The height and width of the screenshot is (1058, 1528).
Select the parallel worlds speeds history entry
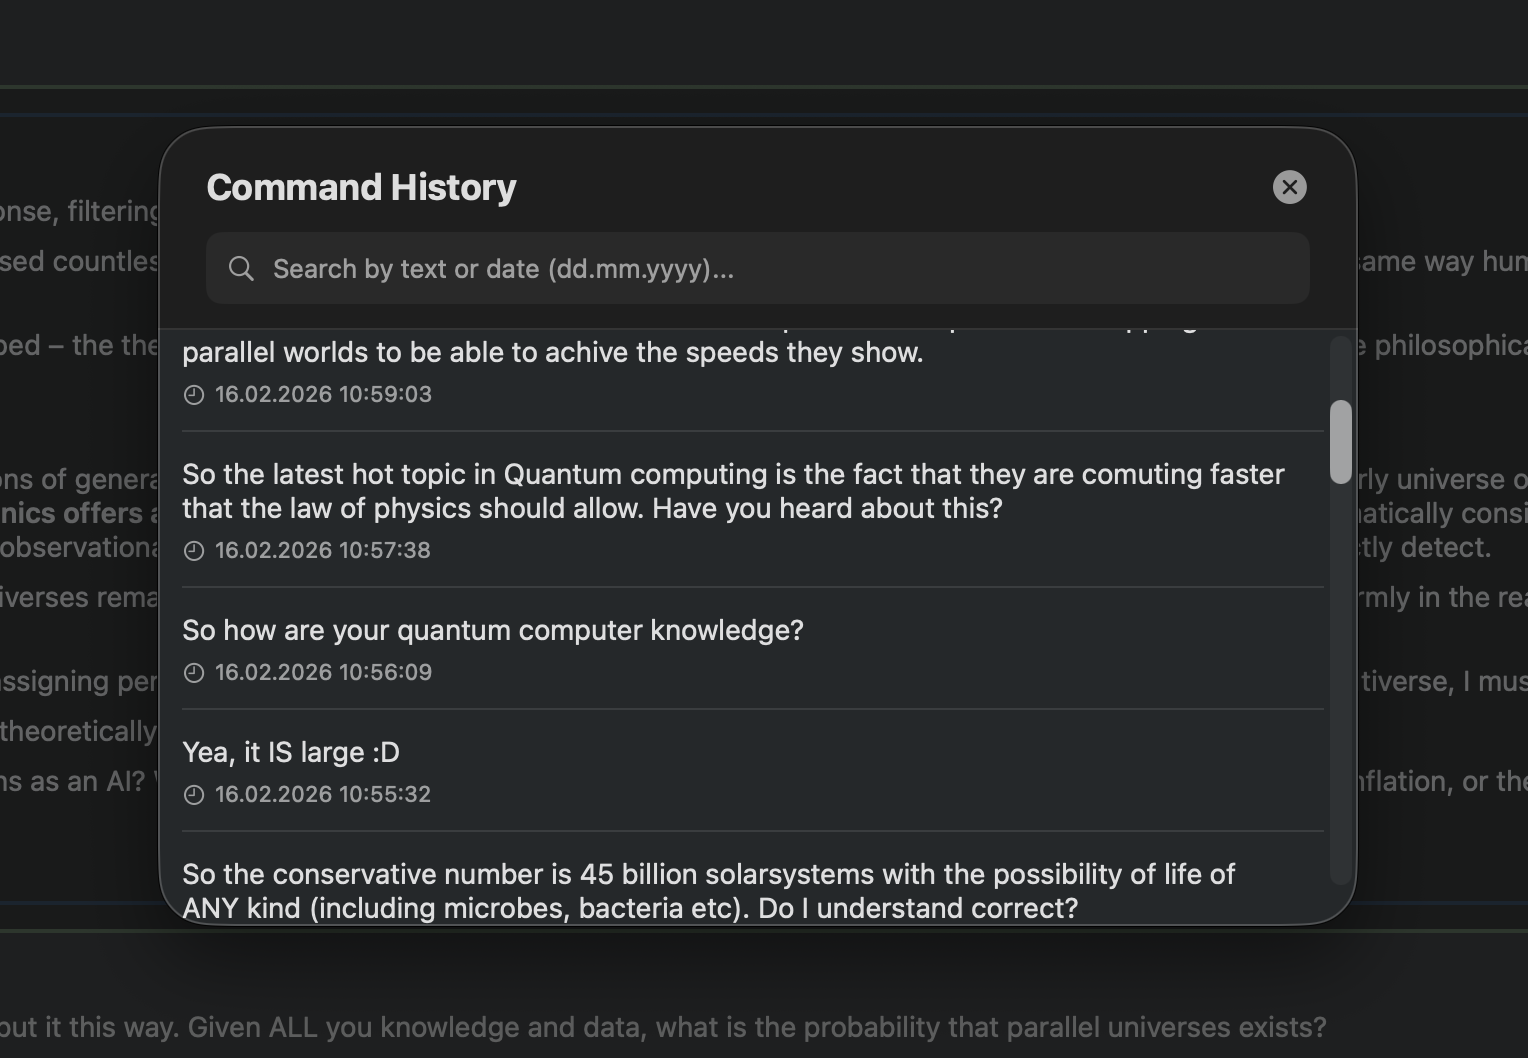(x=552, y=352)
